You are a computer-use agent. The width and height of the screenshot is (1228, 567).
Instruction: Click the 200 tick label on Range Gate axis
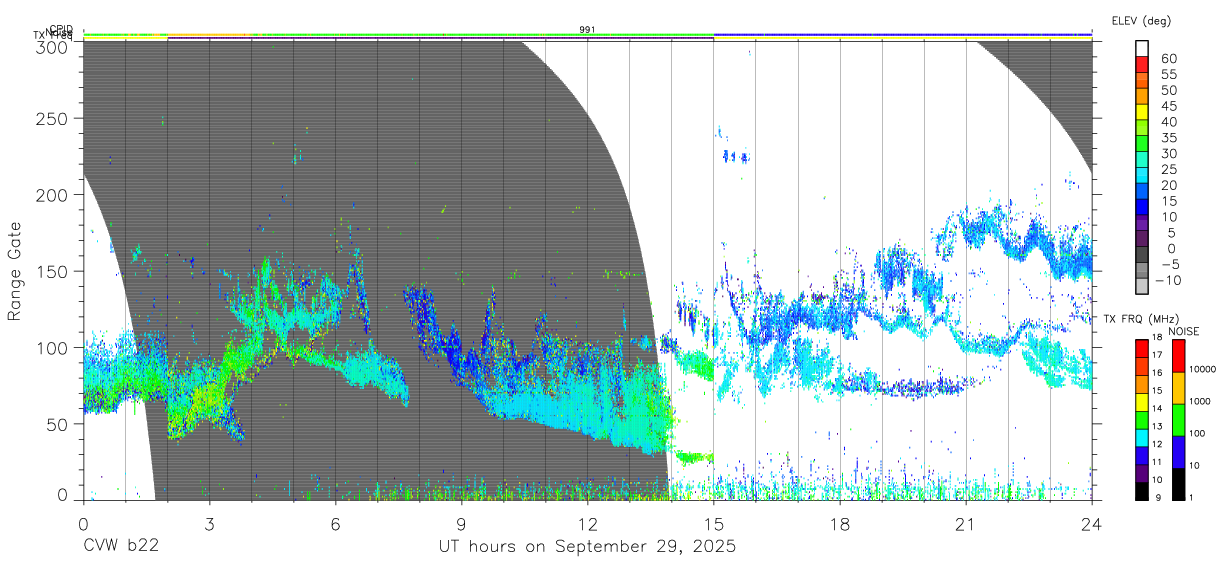53,195
